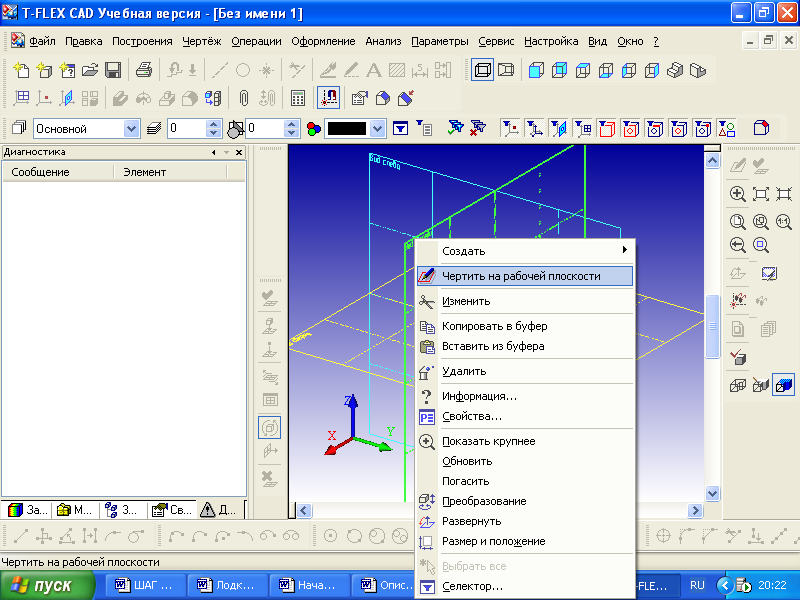The image size is (800, 600).
Task: Click the Элемент column header
Action: coord(170,172)
